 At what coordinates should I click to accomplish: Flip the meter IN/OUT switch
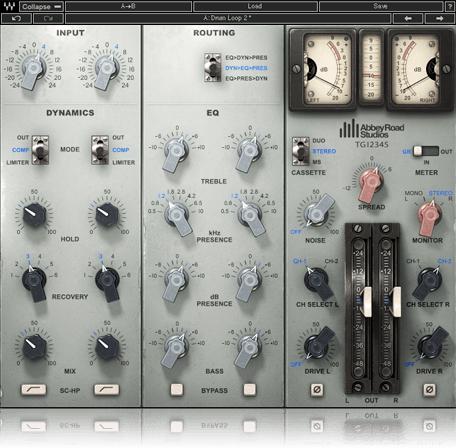pyautogui.click(x=426, y=151)
